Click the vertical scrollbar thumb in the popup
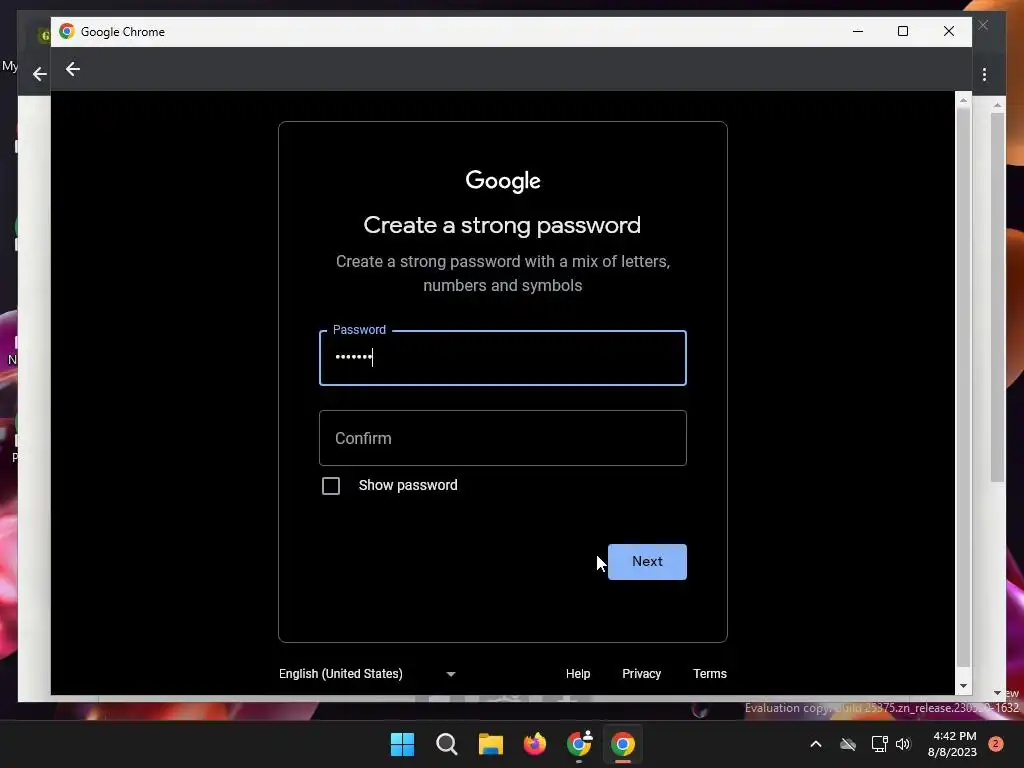1024x768 pixels. click(963, 387)
